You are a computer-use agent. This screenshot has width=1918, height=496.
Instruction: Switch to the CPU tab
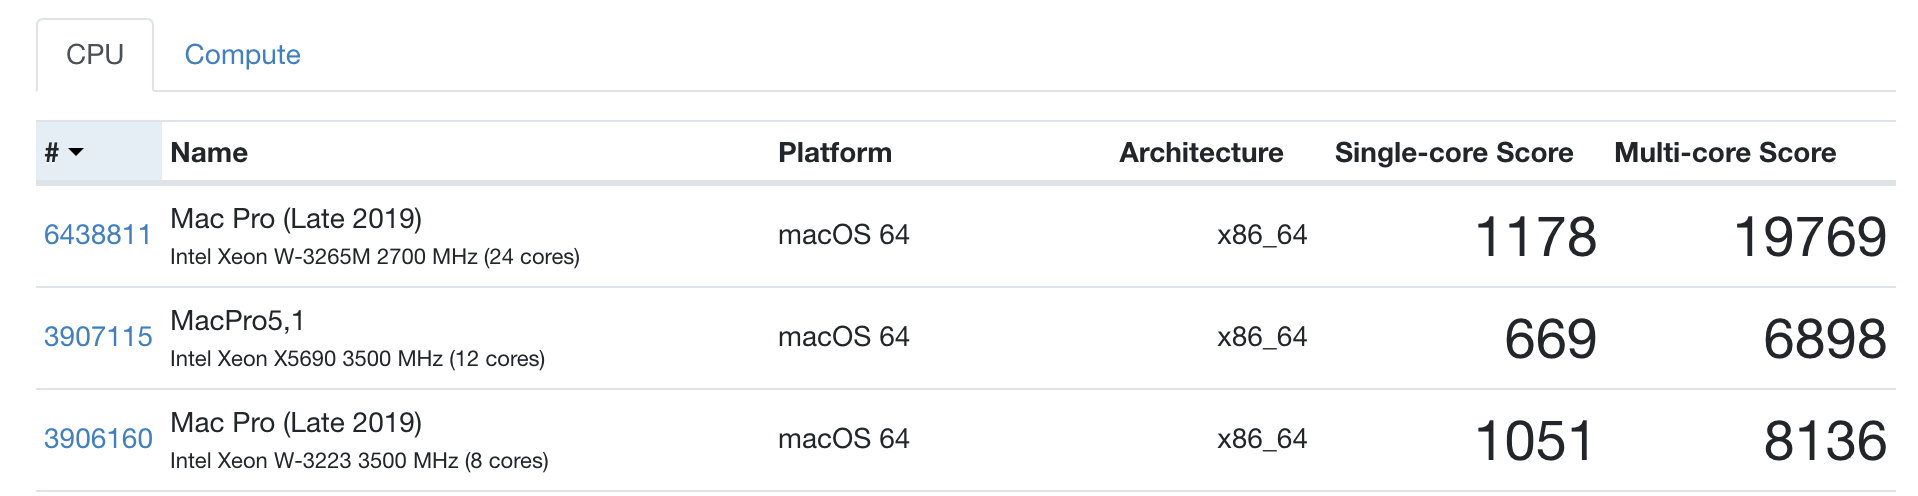click(95, 55)
